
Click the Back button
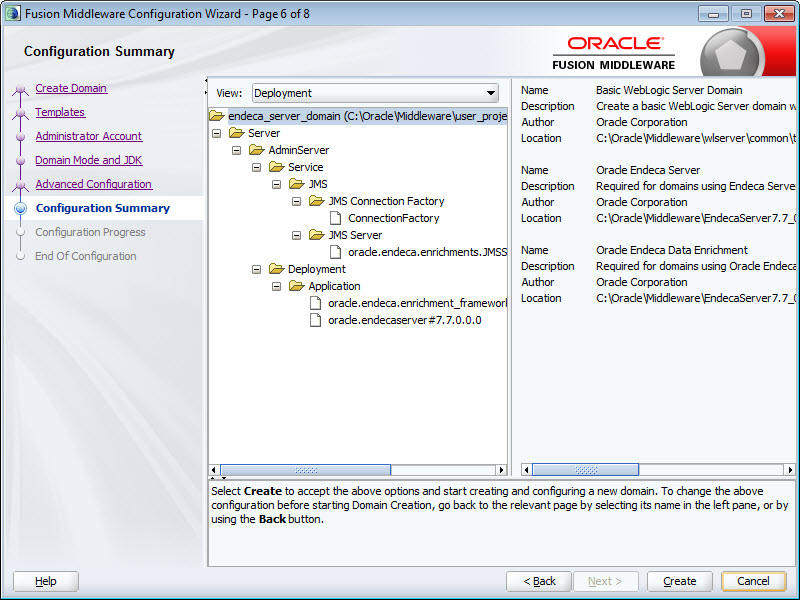[x=539, y=581]
